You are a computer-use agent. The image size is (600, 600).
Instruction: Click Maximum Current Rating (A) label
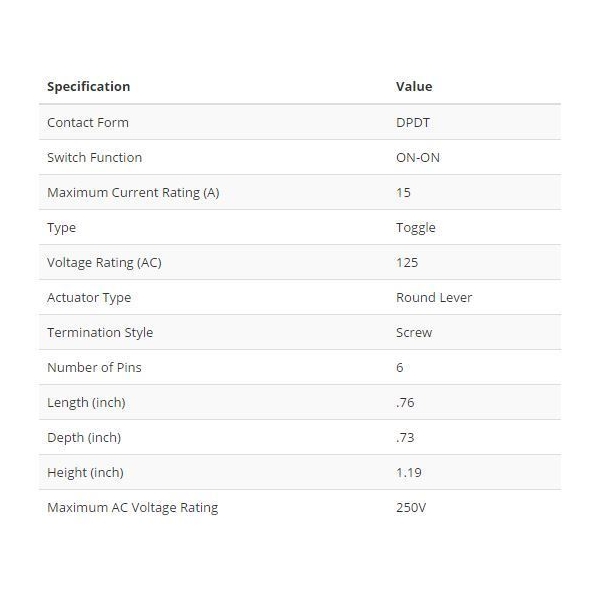[x=133, y=192]
